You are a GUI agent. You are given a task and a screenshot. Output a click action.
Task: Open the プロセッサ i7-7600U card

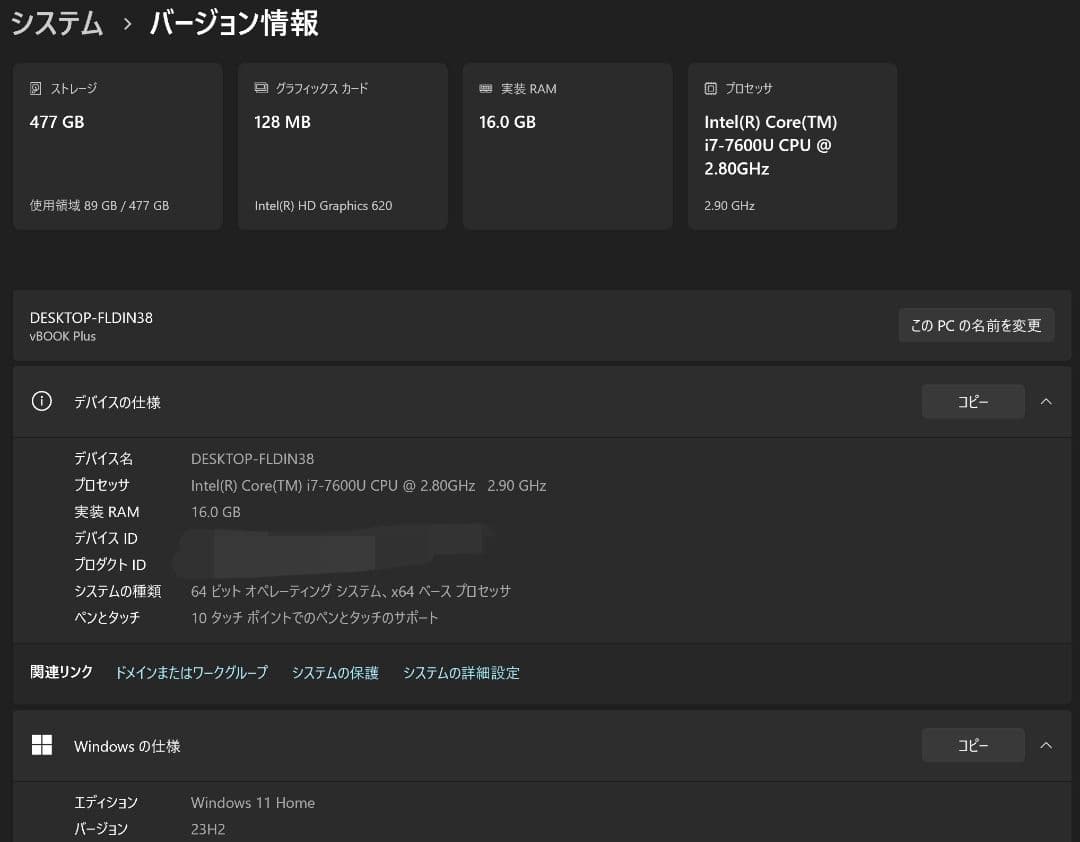(793, 146)
